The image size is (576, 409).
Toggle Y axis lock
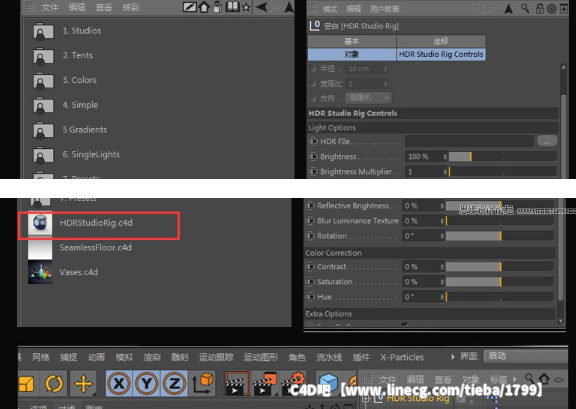click(147, 384)
